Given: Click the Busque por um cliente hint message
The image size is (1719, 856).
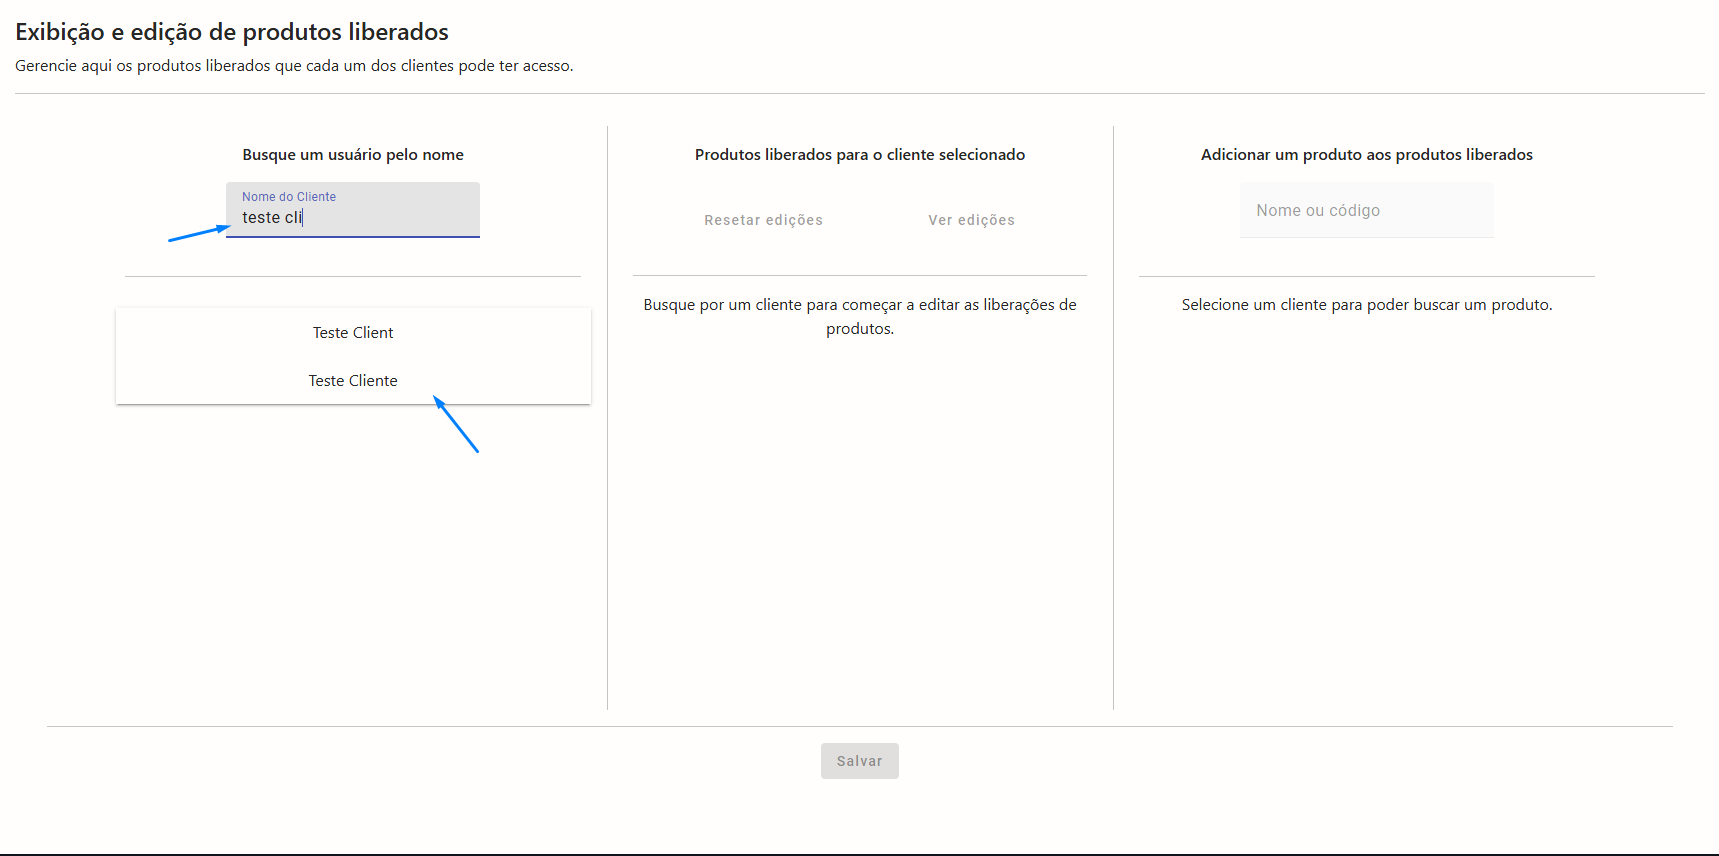Looking at the screenshot, I should 859,316.
